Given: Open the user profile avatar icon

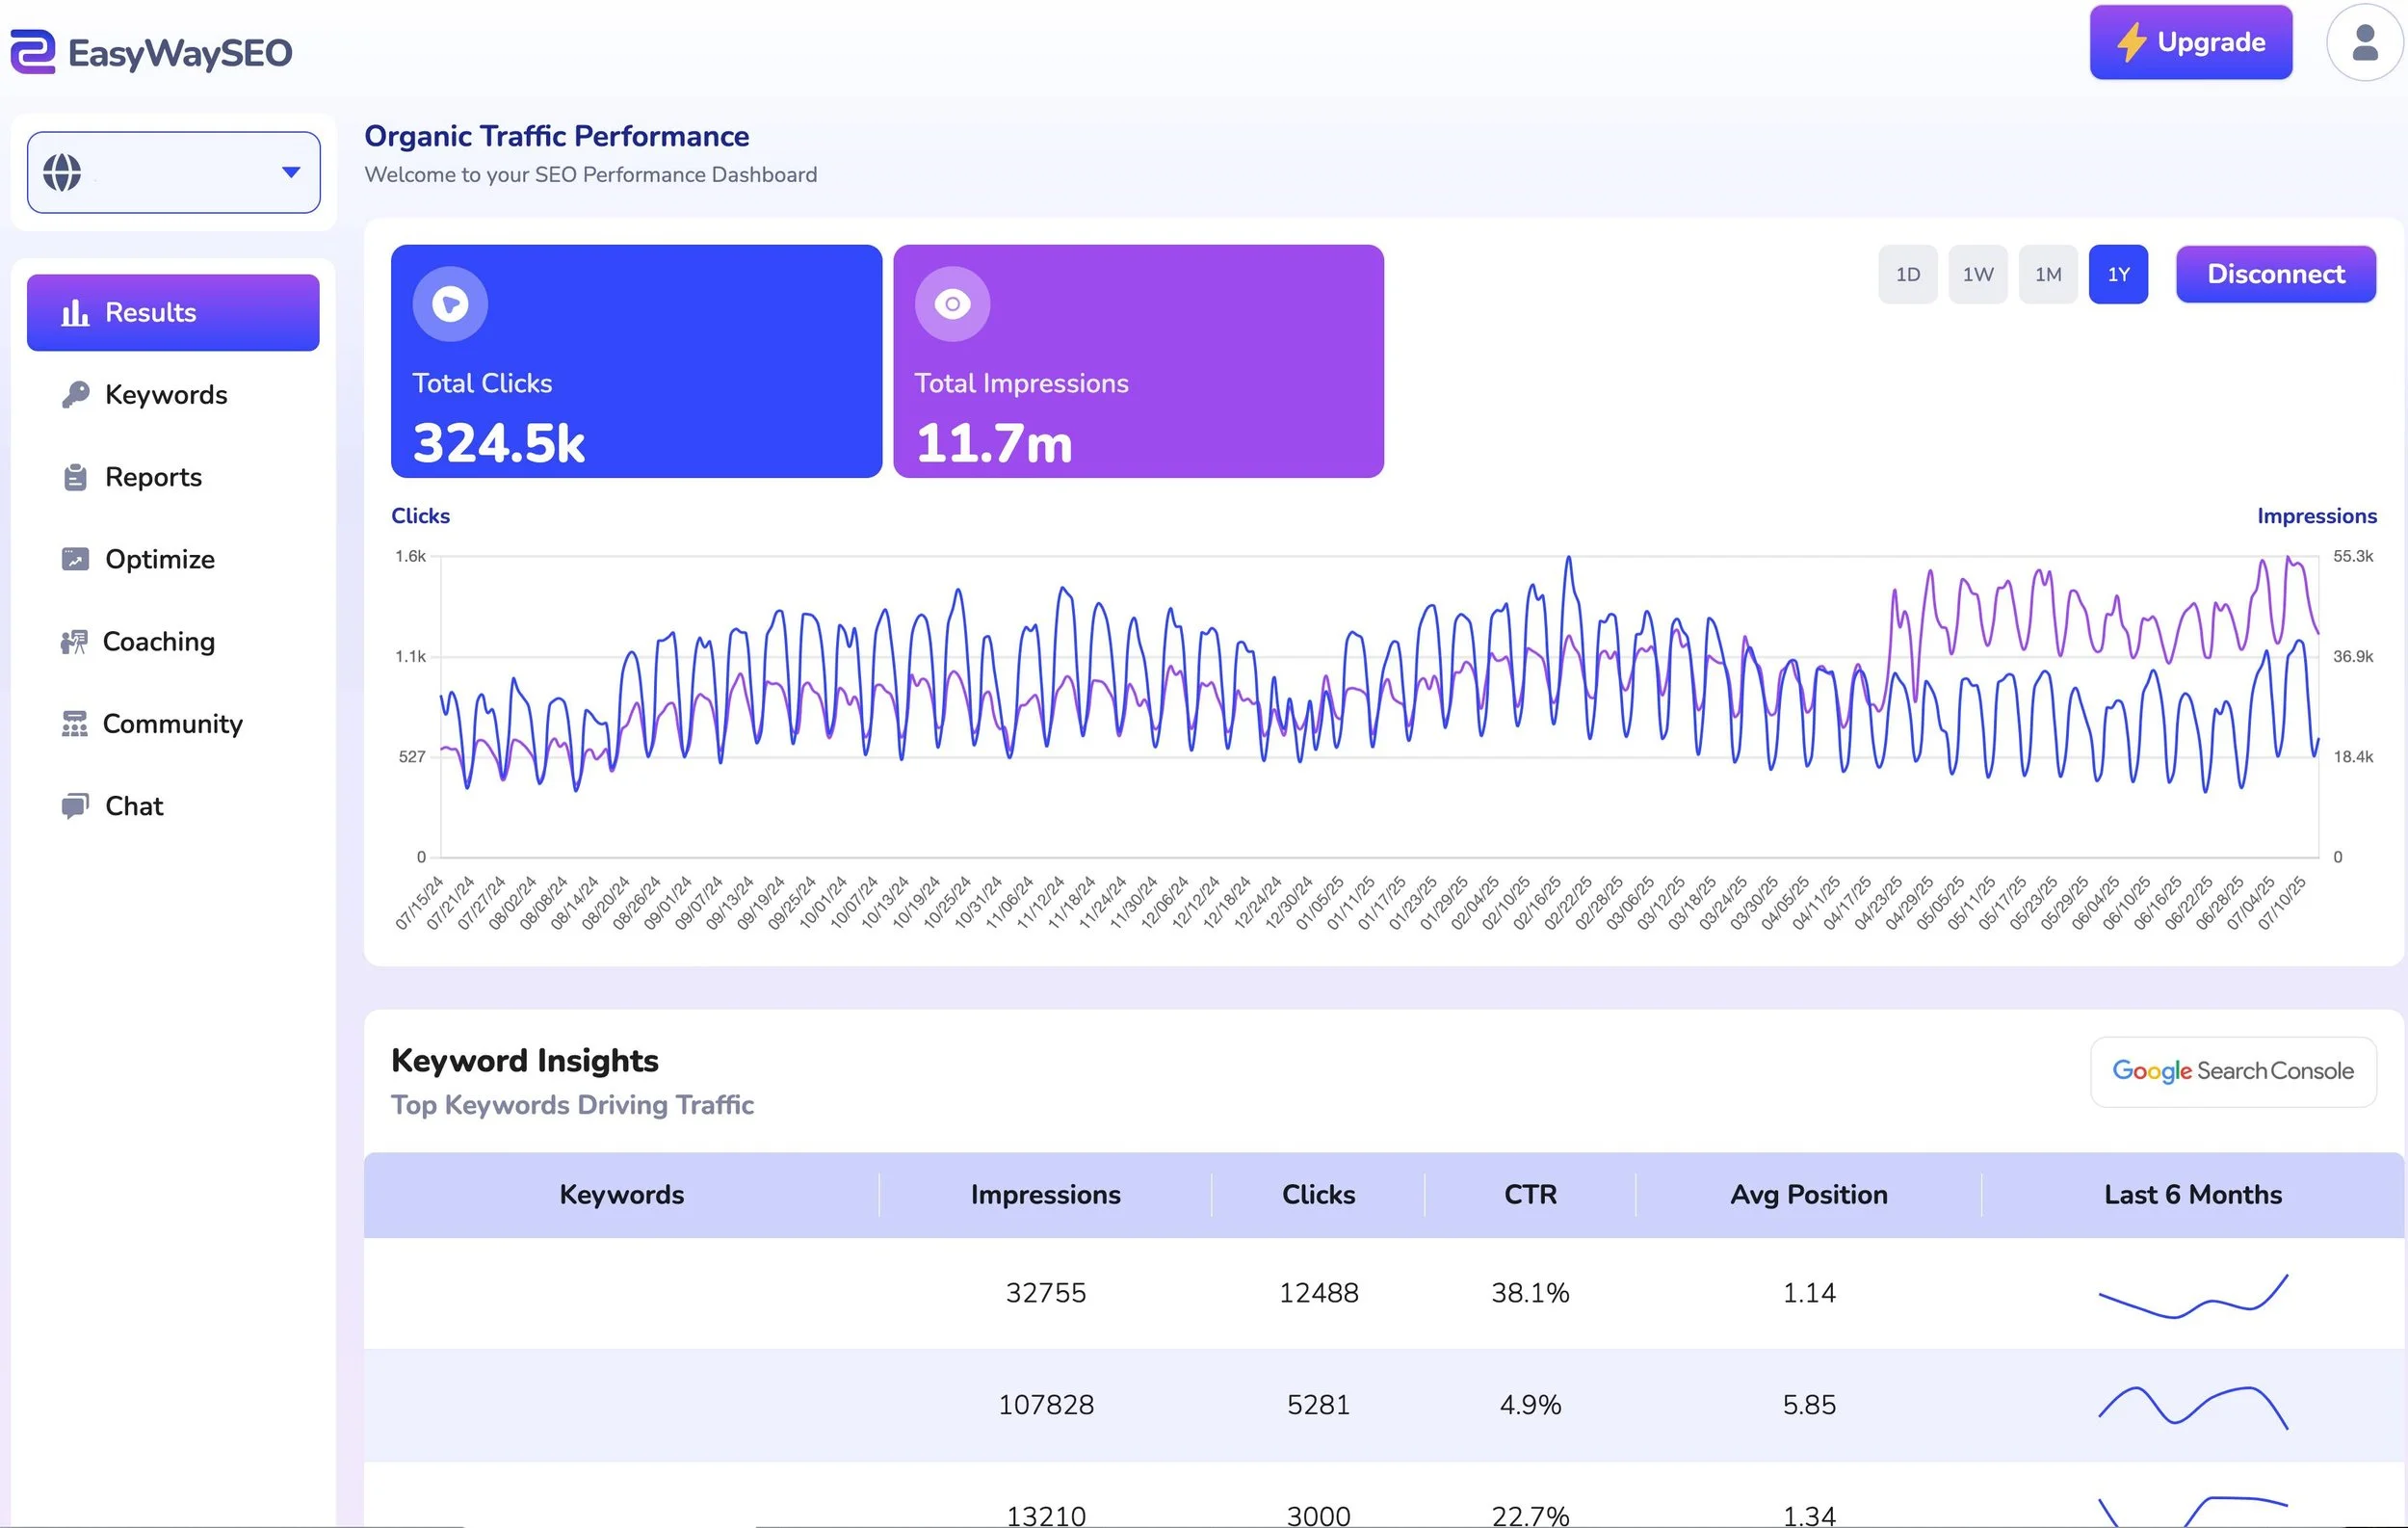Looking at the screenshot, I should (x=2364, y=43).
